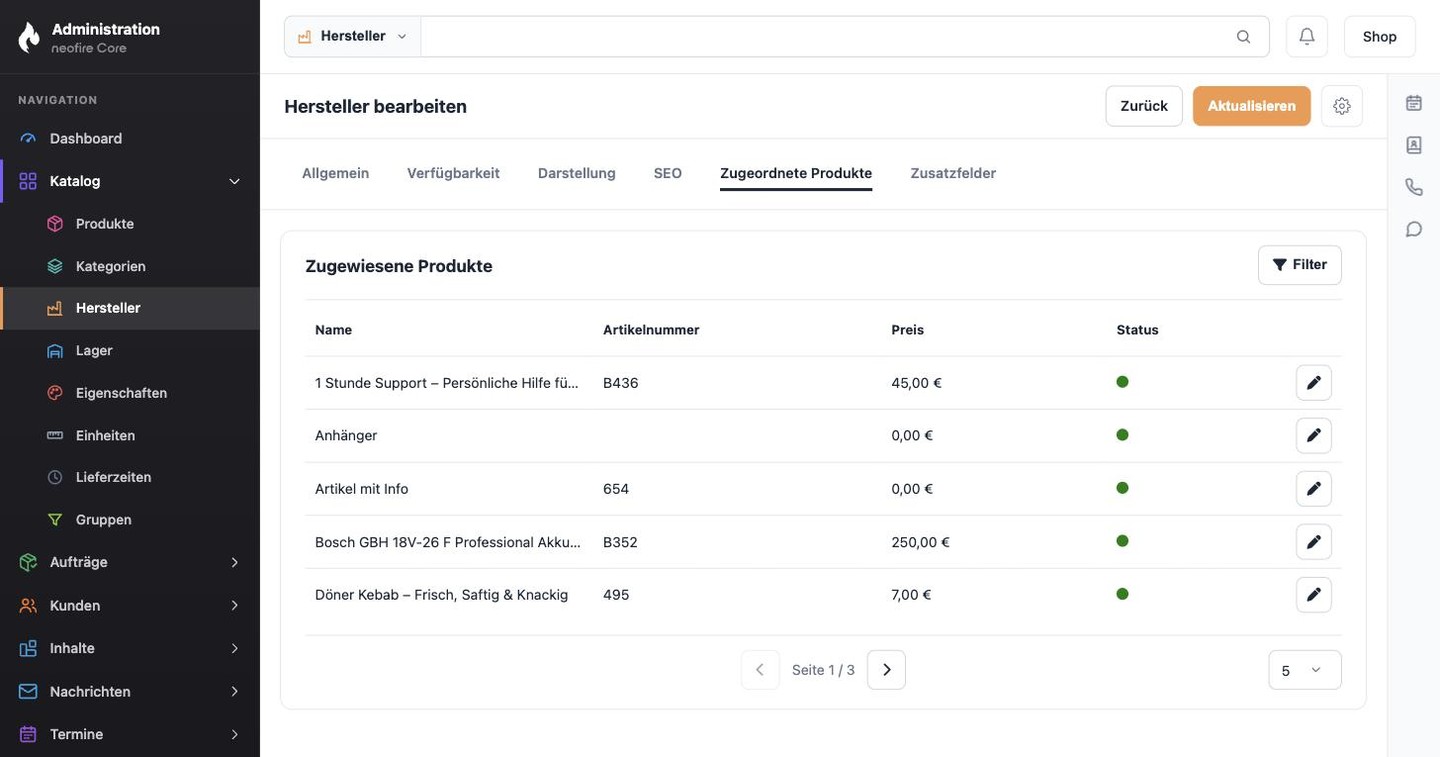The height and width of the screenshot is (757, 1440).
Task: Open the contacts book icon in right sidebar
Action: tap(1414, 145)
